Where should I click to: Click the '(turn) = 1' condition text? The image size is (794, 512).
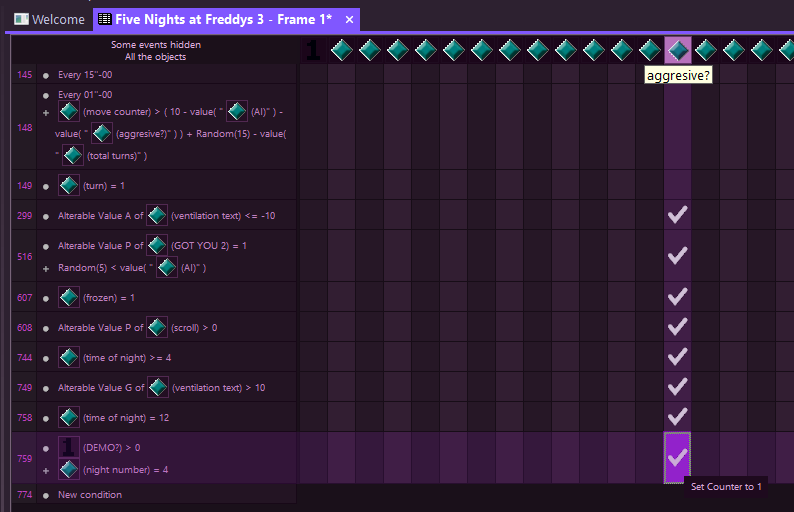[x=104, y=186]
